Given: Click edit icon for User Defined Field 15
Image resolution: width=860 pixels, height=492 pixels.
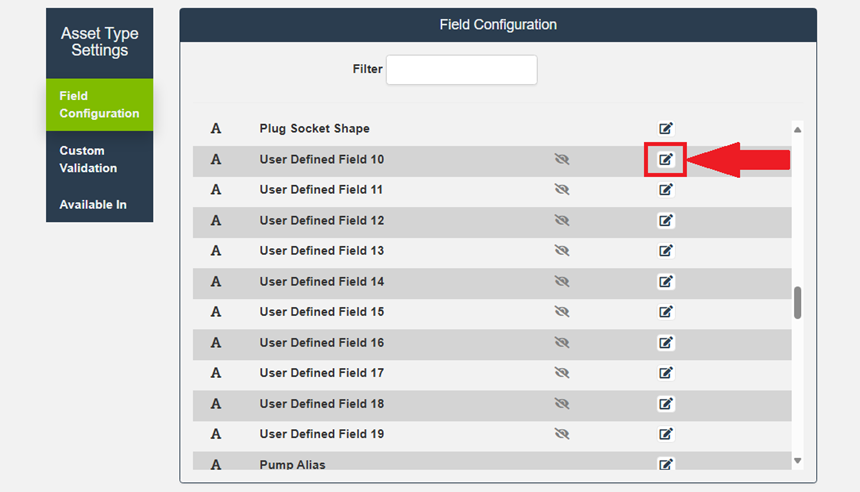Looking at the screenshot, I should tap(666, 312).
